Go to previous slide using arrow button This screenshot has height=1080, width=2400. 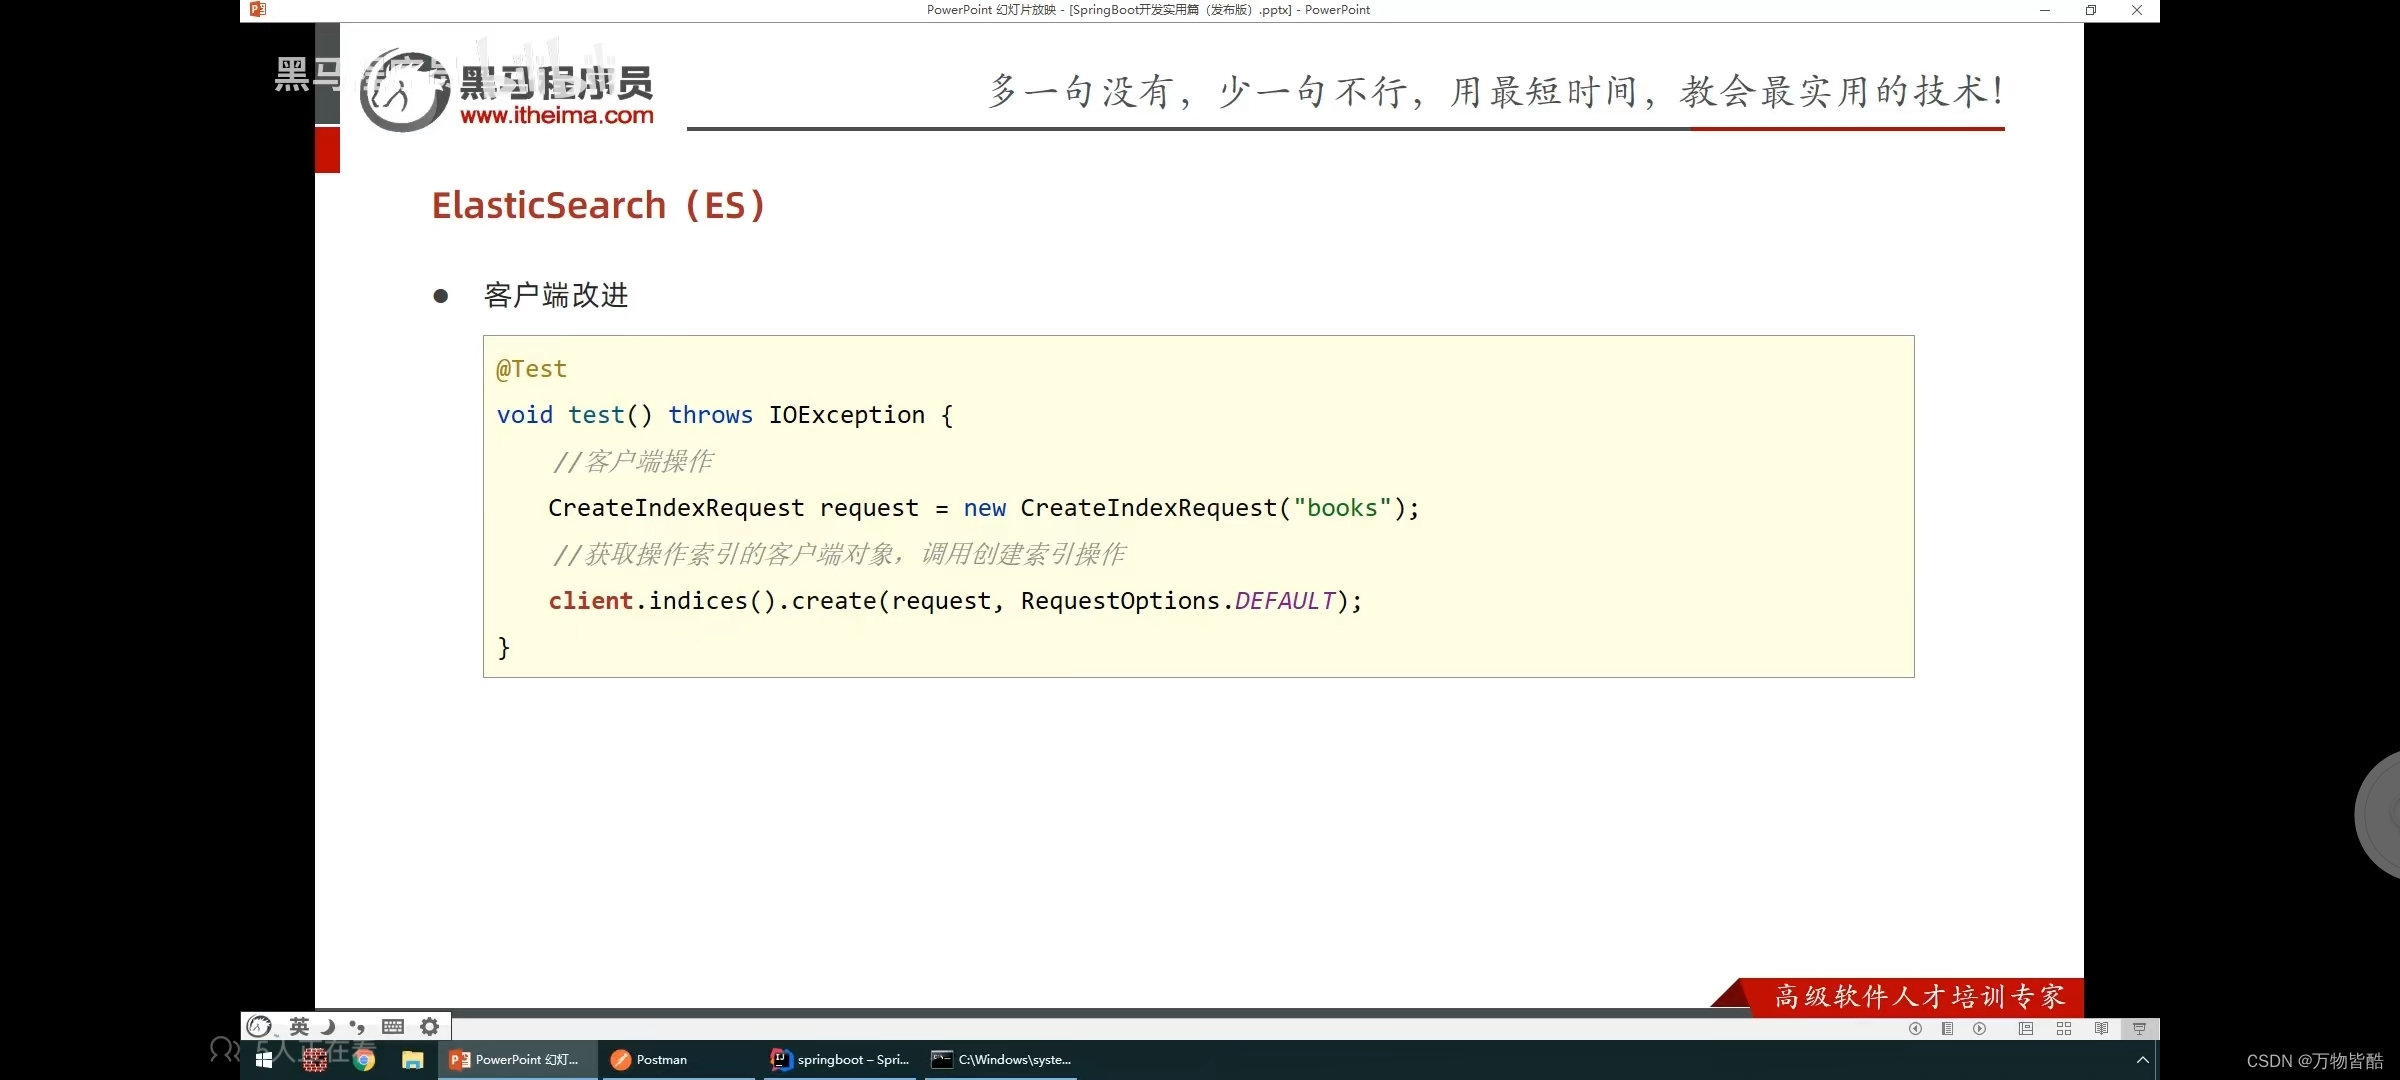[1915, 1028]
